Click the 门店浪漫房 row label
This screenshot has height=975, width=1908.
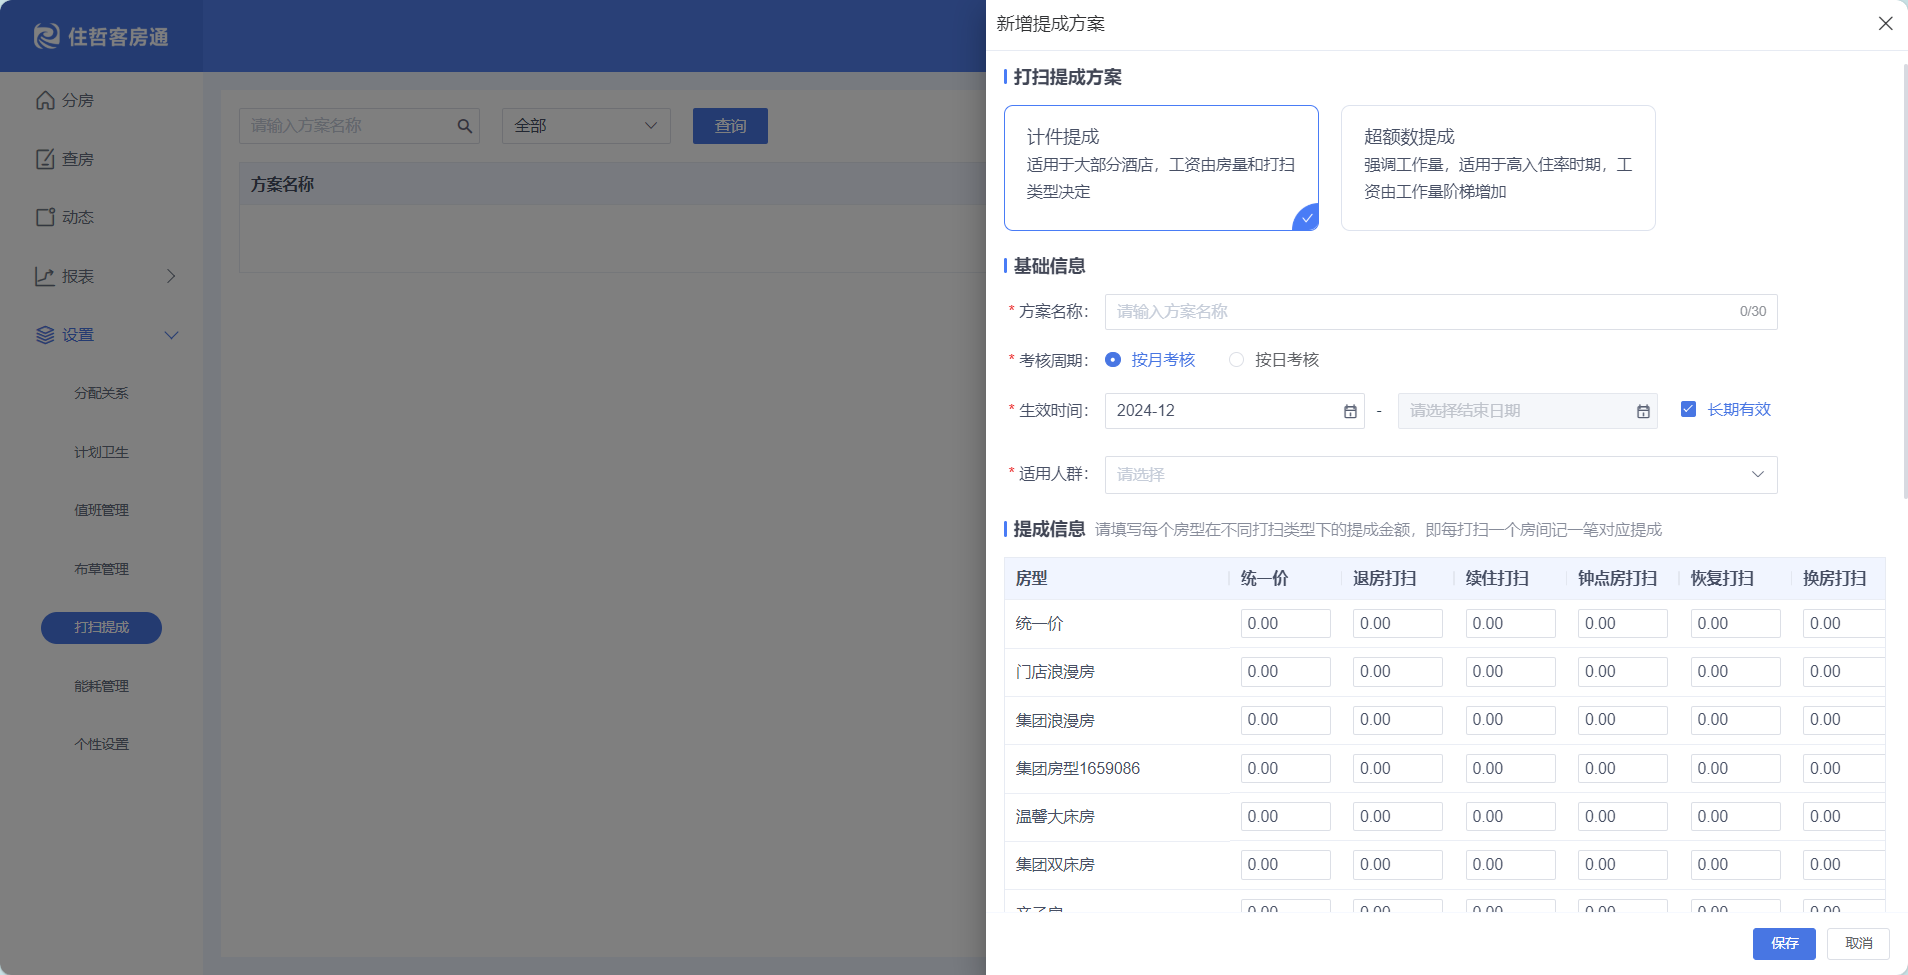point(1055,672)
